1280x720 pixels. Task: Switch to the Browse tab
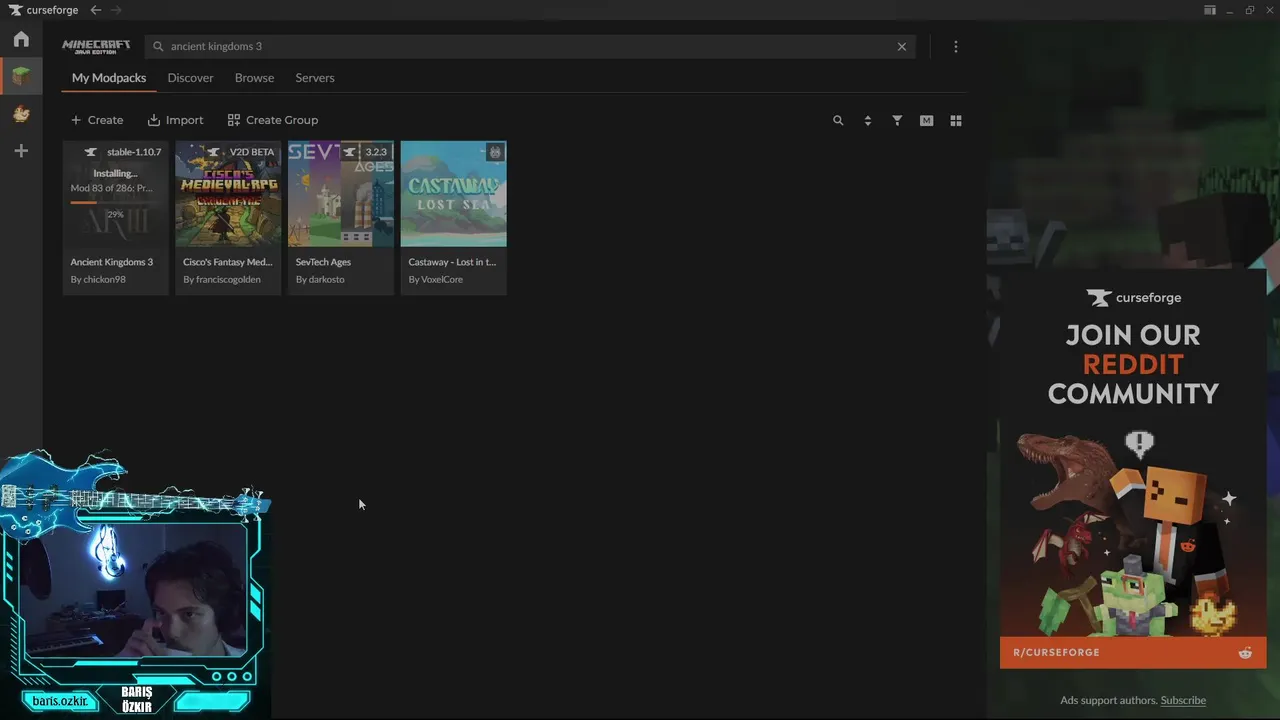[254, 78]
